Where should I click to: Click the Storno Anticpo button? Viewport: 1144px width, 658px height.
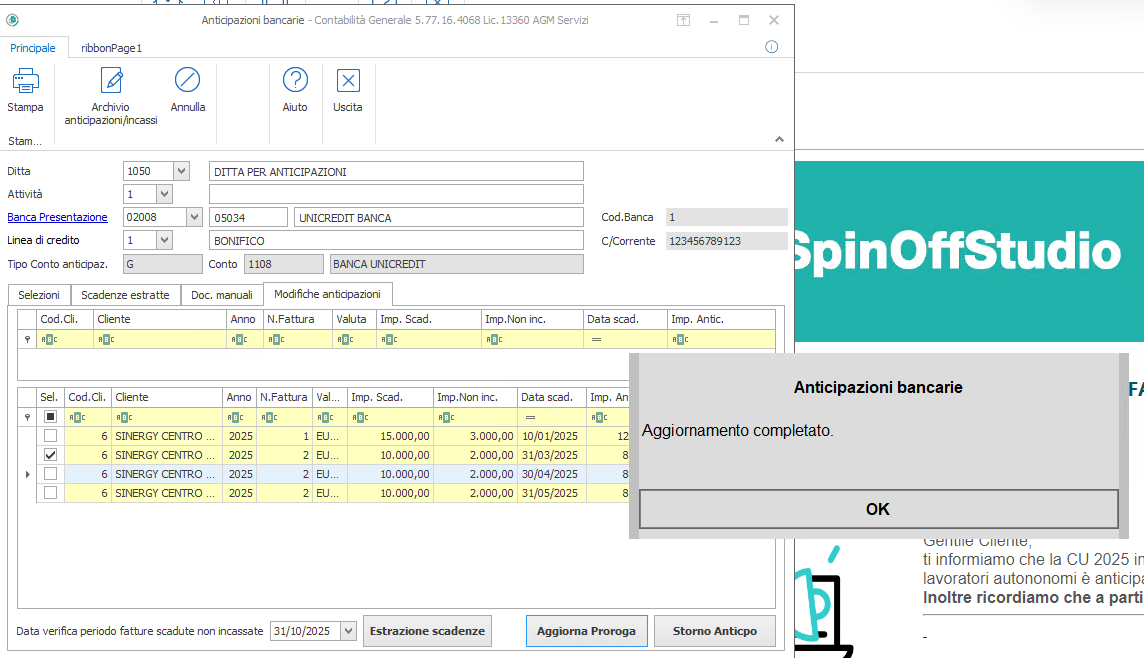(715, 631)
